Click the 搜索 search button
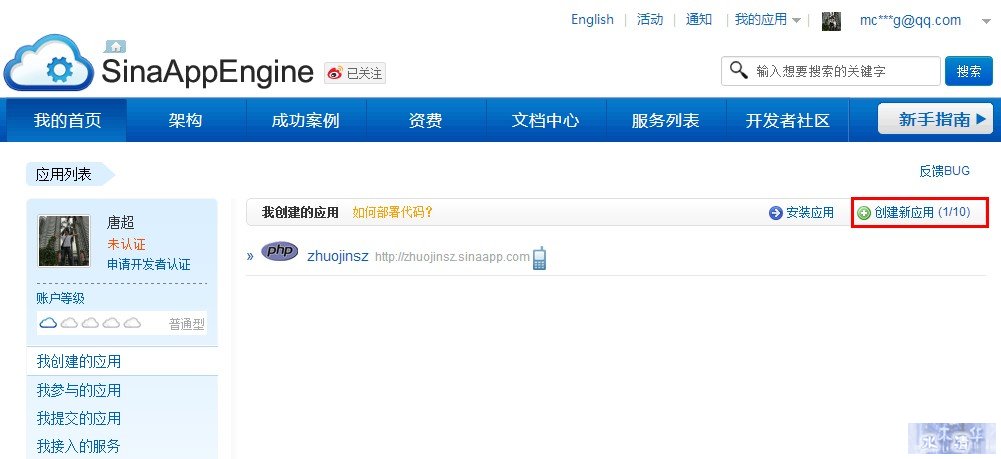 tap(969, 71)
